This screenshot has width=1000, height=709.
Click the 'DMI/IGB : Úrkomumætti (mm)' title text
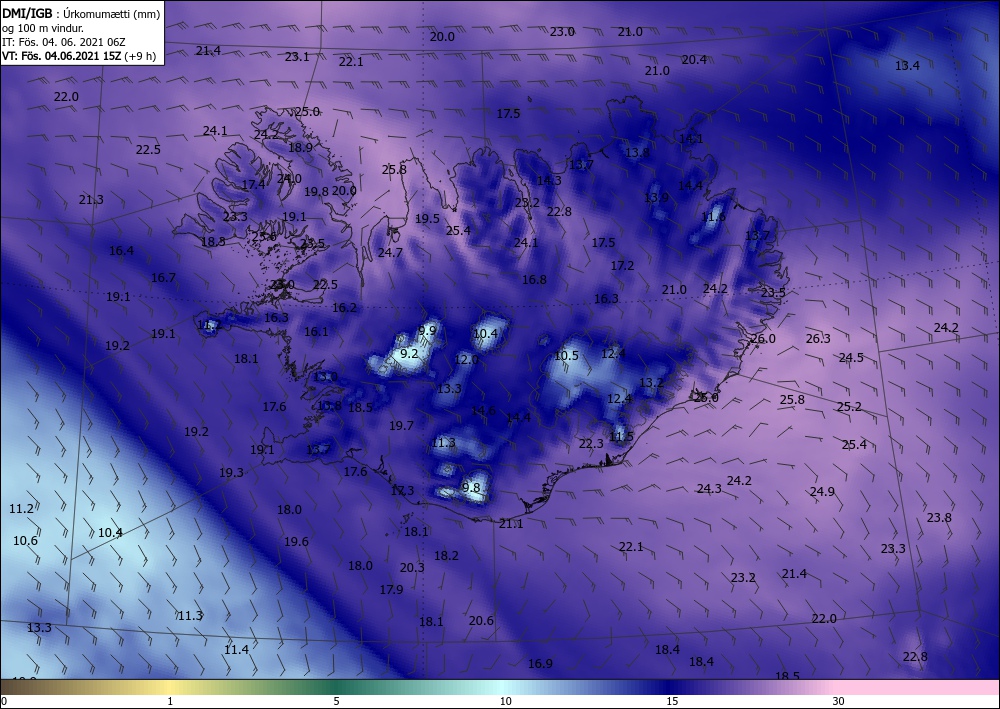(x=81, y=13)
